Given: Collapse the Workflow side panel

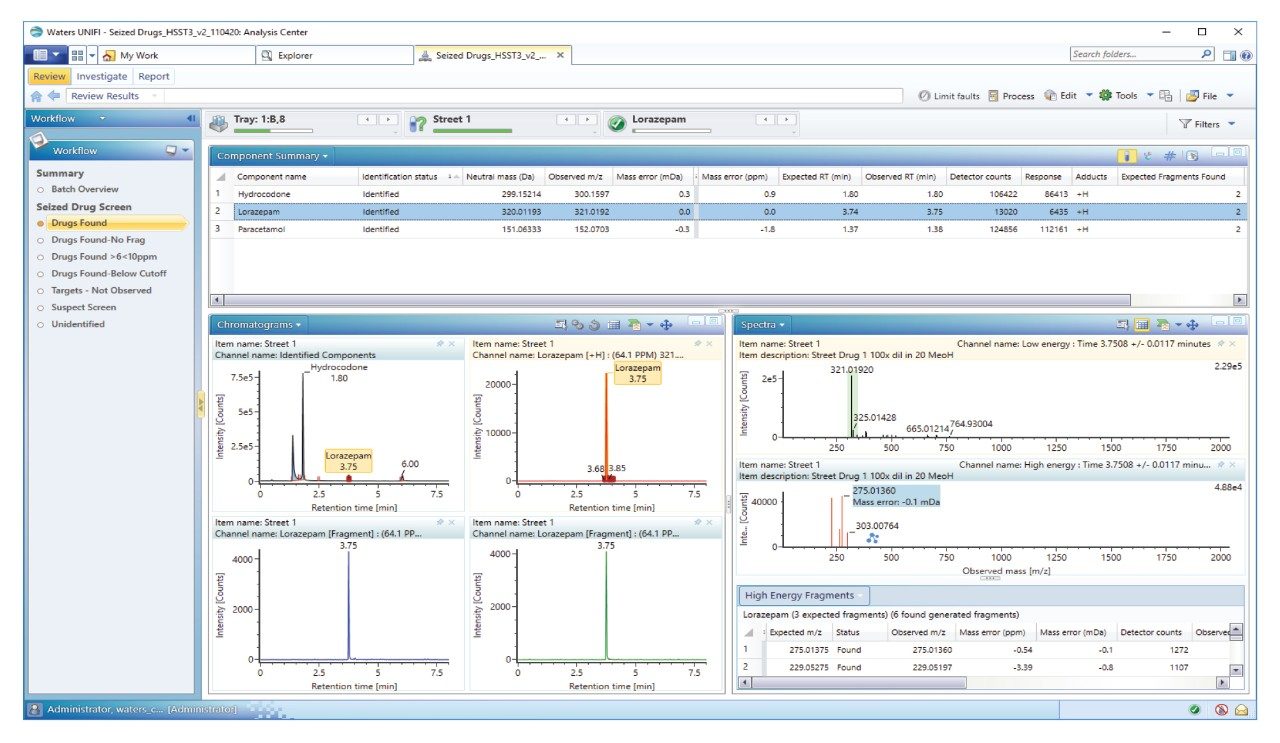Looking at the screenshot, I should 191,118.
